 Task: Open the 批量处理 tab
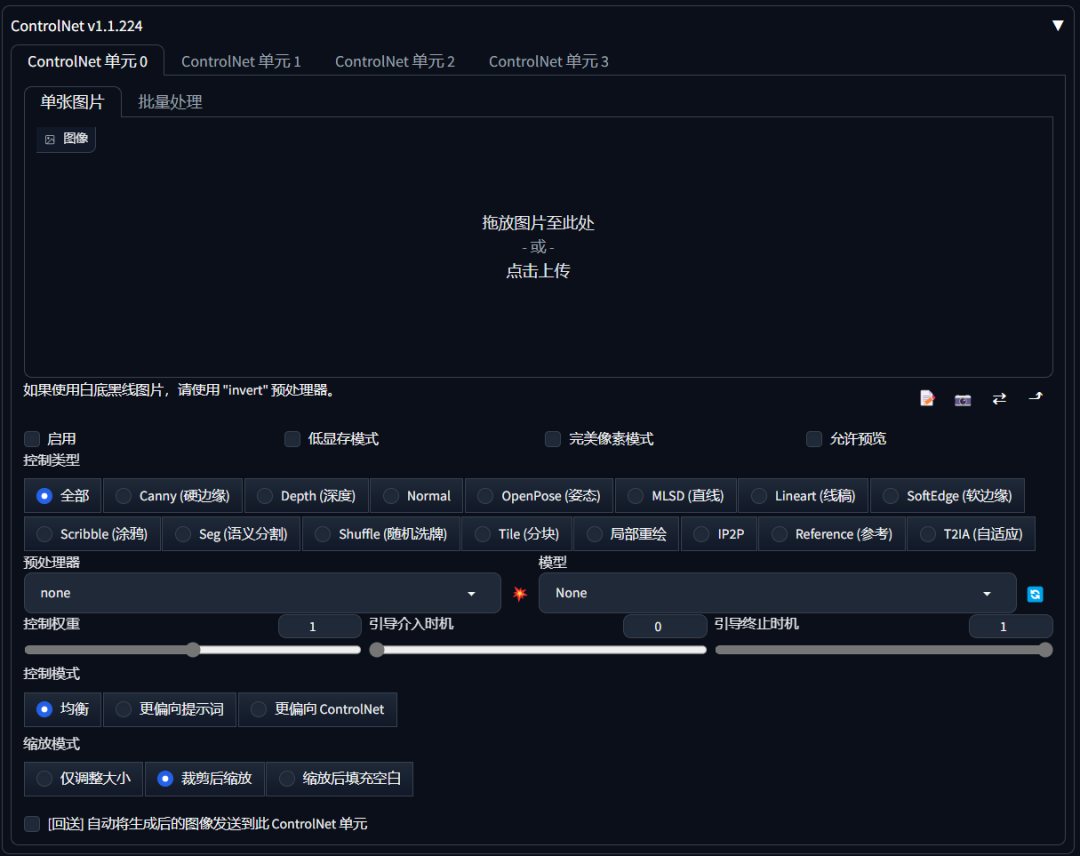point(169,102)
